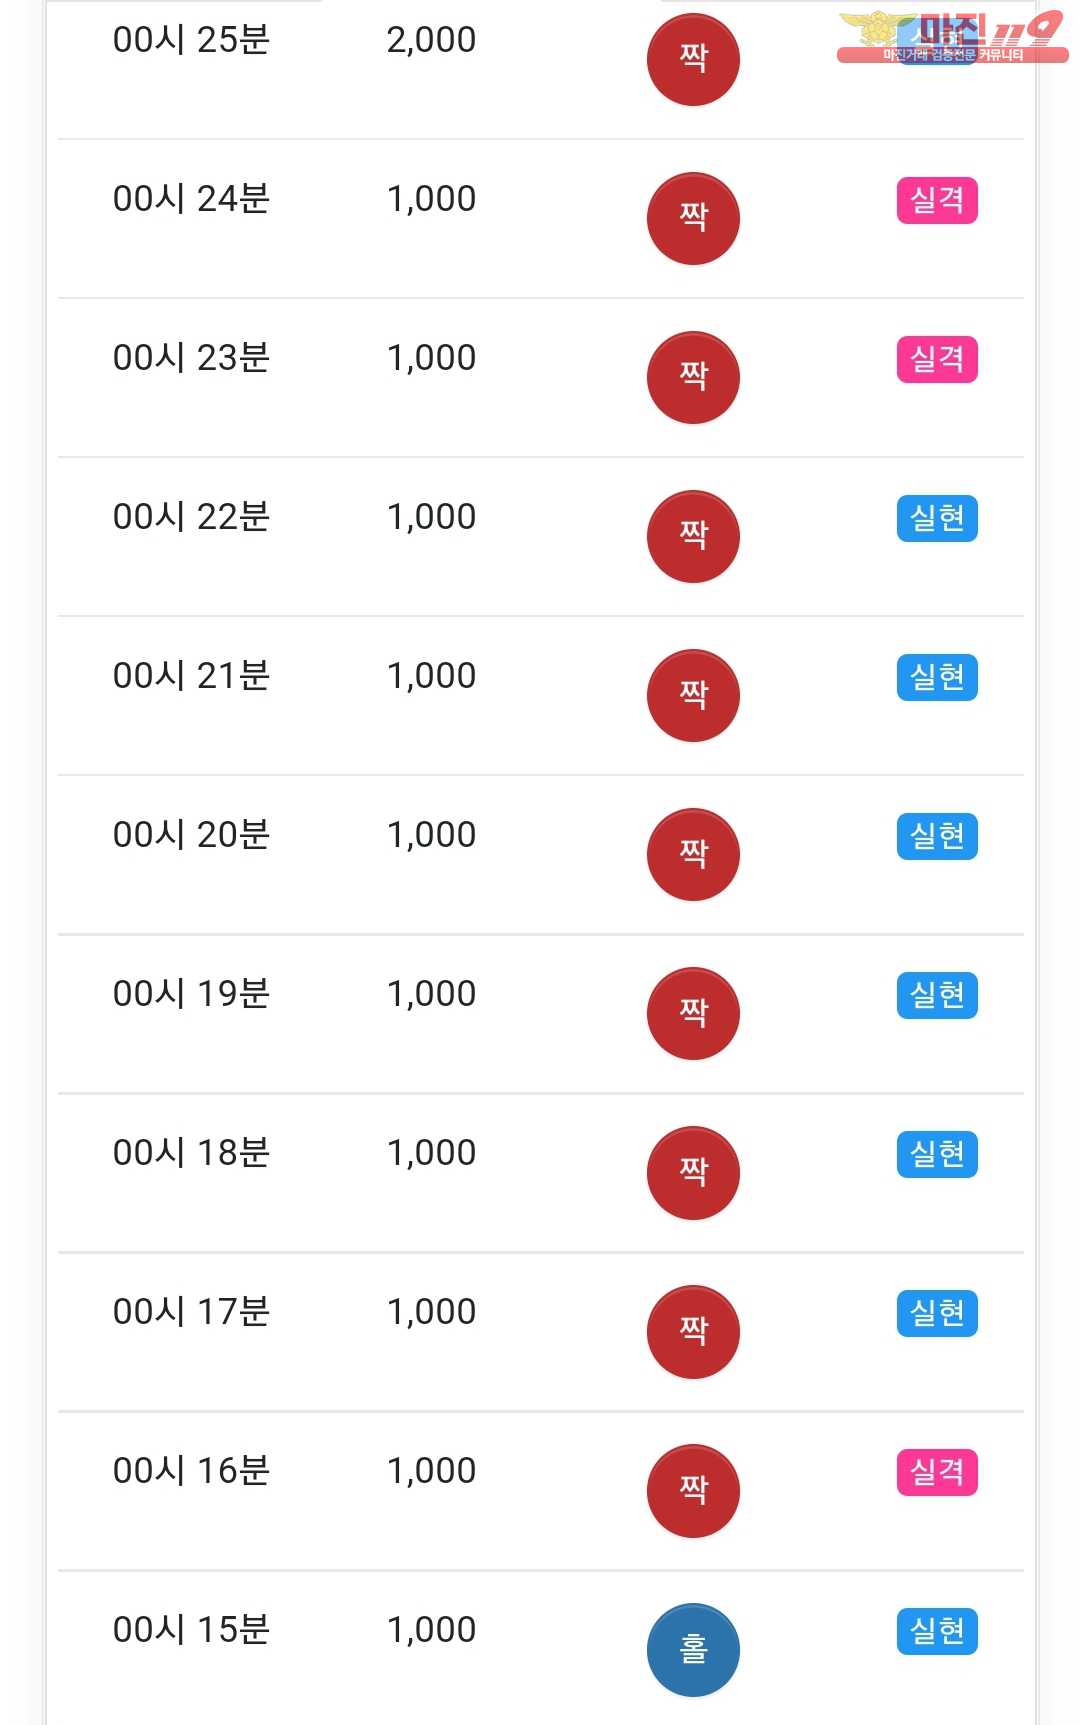Click the pink 실격 badge at 00시 24분
This screenshot has width=1080, height=1725.
937,200
